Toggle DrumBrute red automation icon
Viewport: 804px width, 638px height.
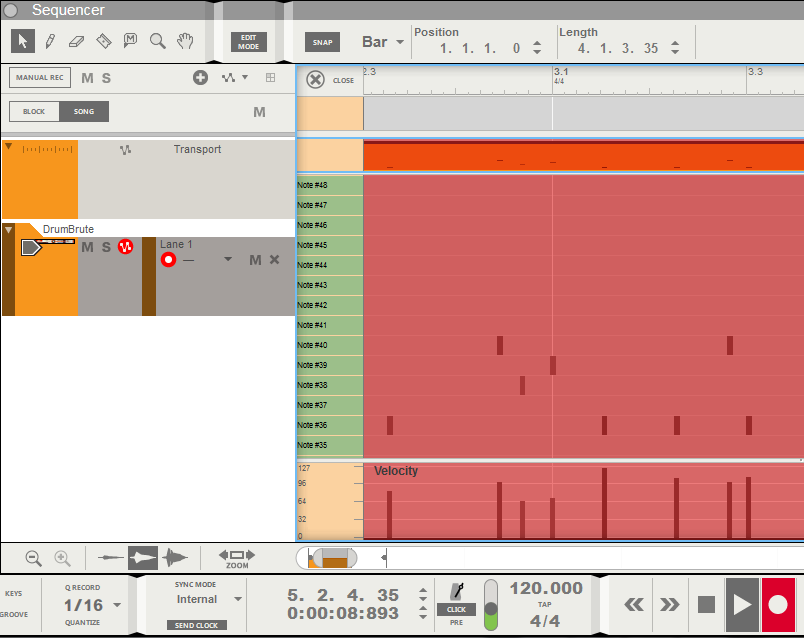pos(126,247)
